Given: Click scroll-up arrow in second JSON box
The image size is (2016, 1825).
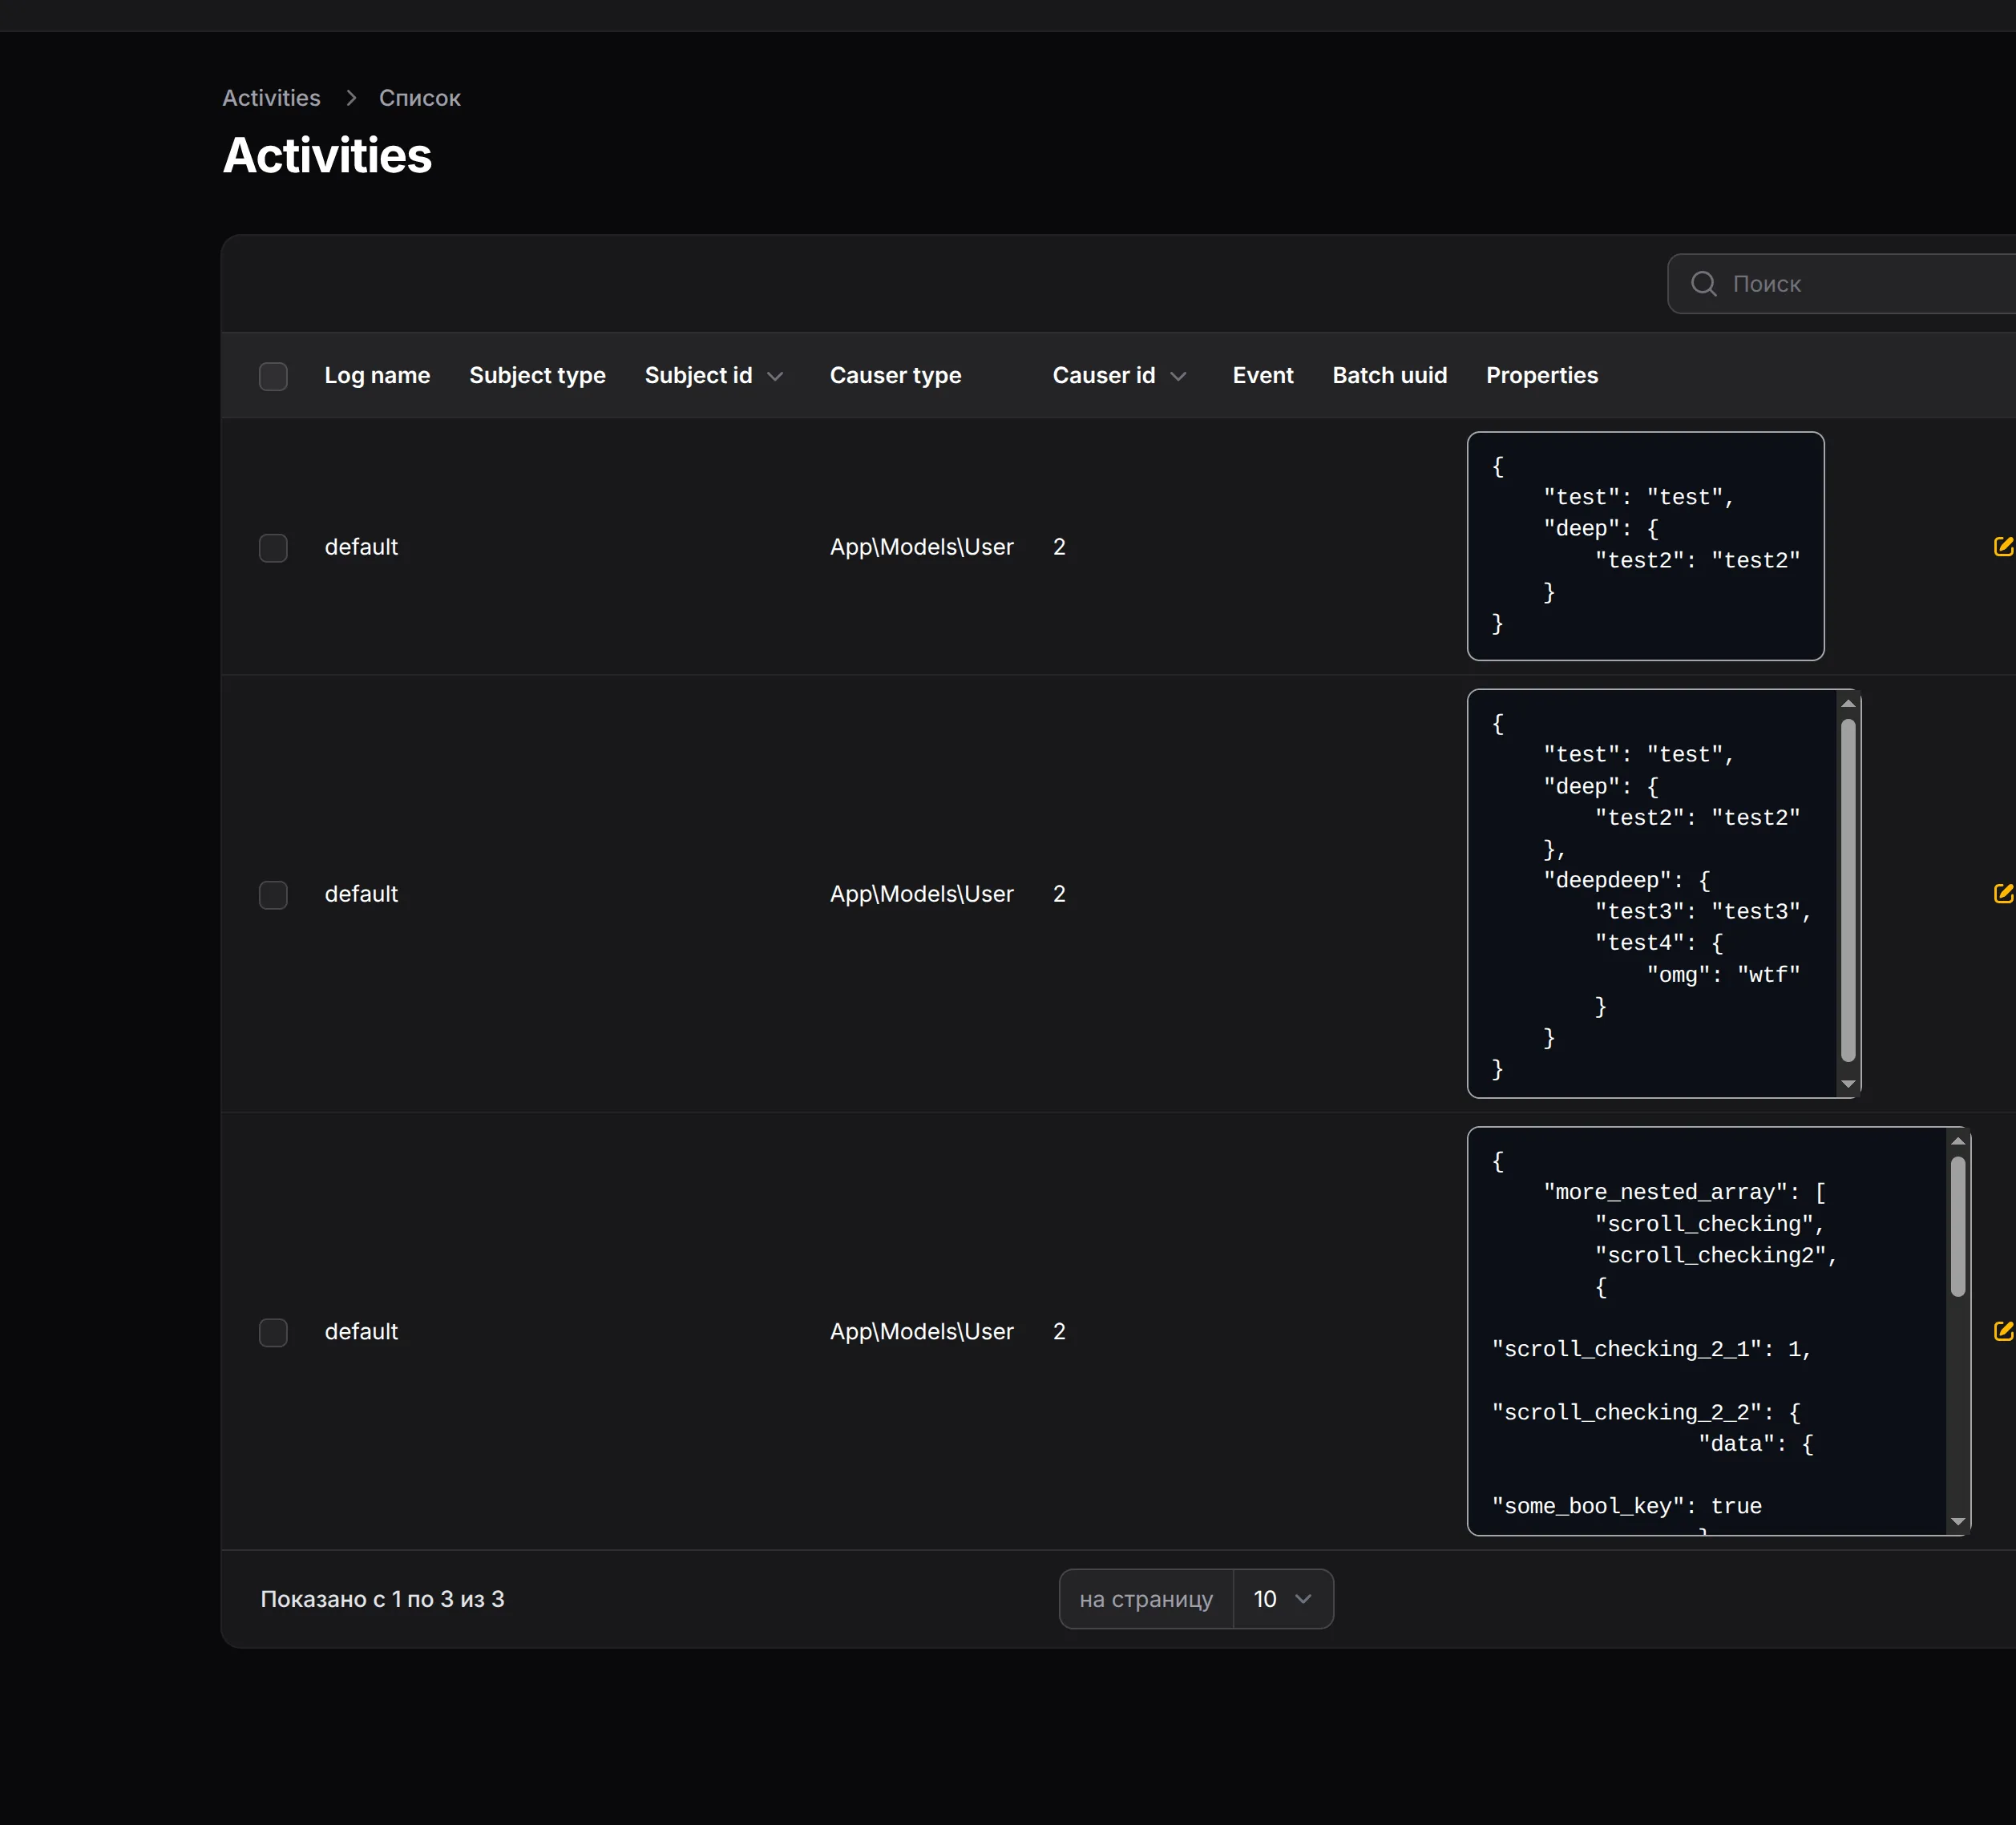Looking at the screenshot, I should click(1848, 704).
